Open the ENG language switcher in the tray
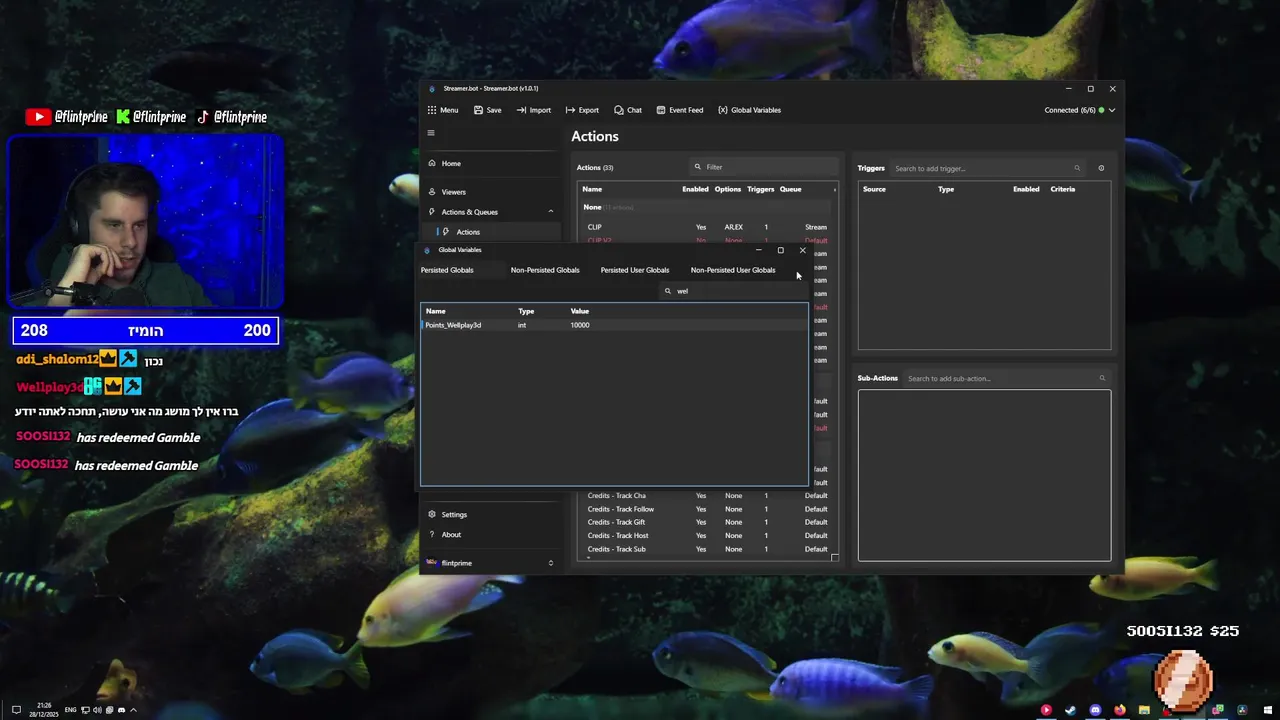Image resolution: width=1280 pixels, height=720 pixels. point(70,710)
